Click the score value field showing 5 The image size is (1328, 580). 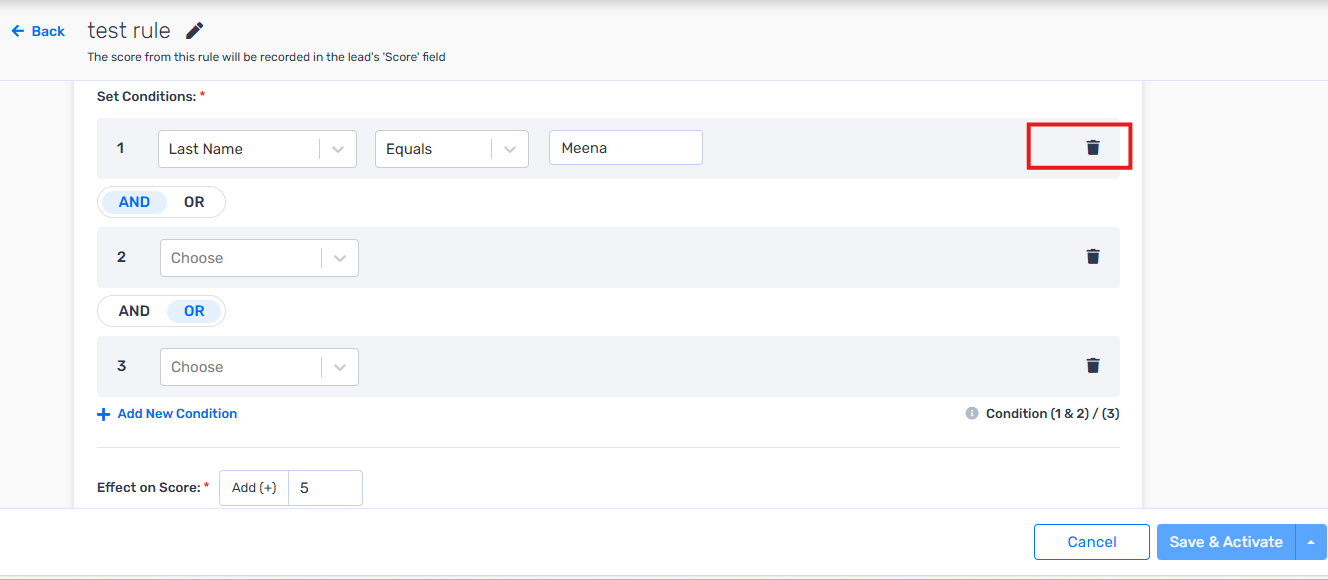coord(326,488)
